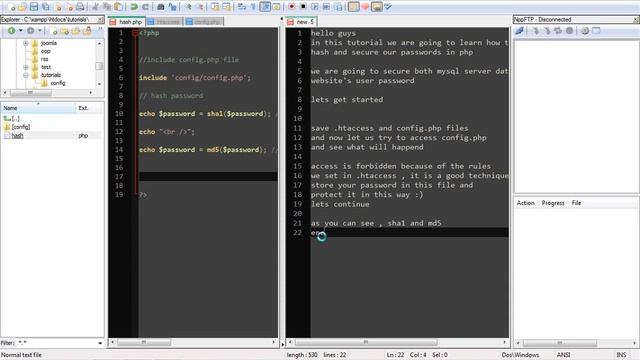Screen dimensions: 640x360
Task: Click the NppFTP abort round icon
Action: pos(569,31)
